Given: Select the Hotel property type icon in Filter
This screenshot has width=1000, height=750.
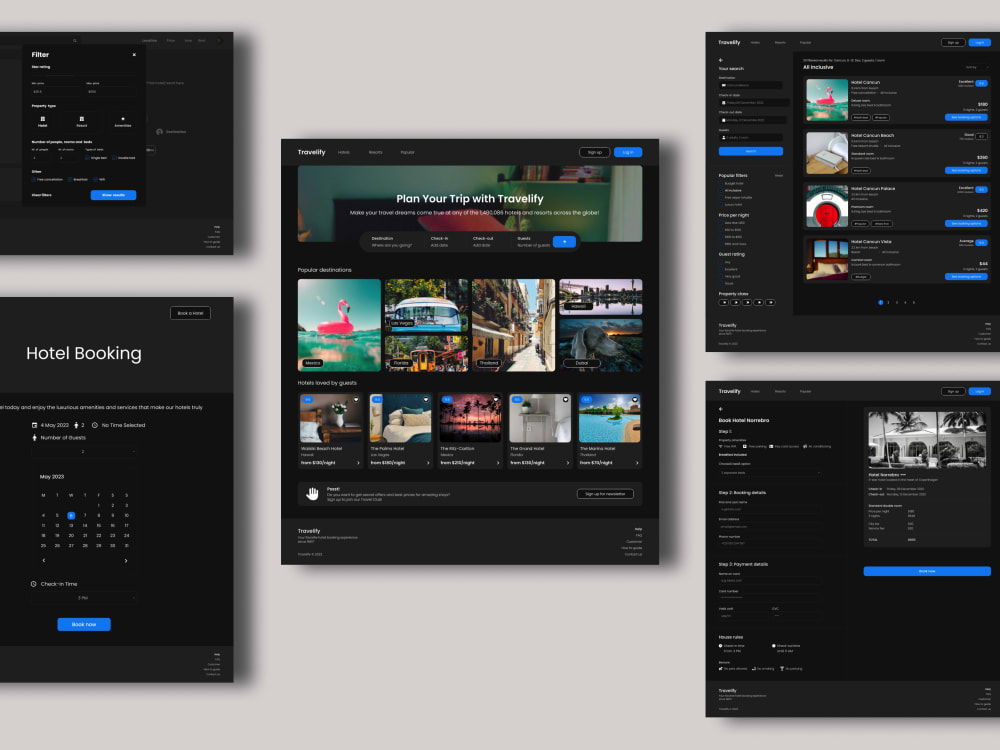Looking at the screenshot, I should click(43, 119).
